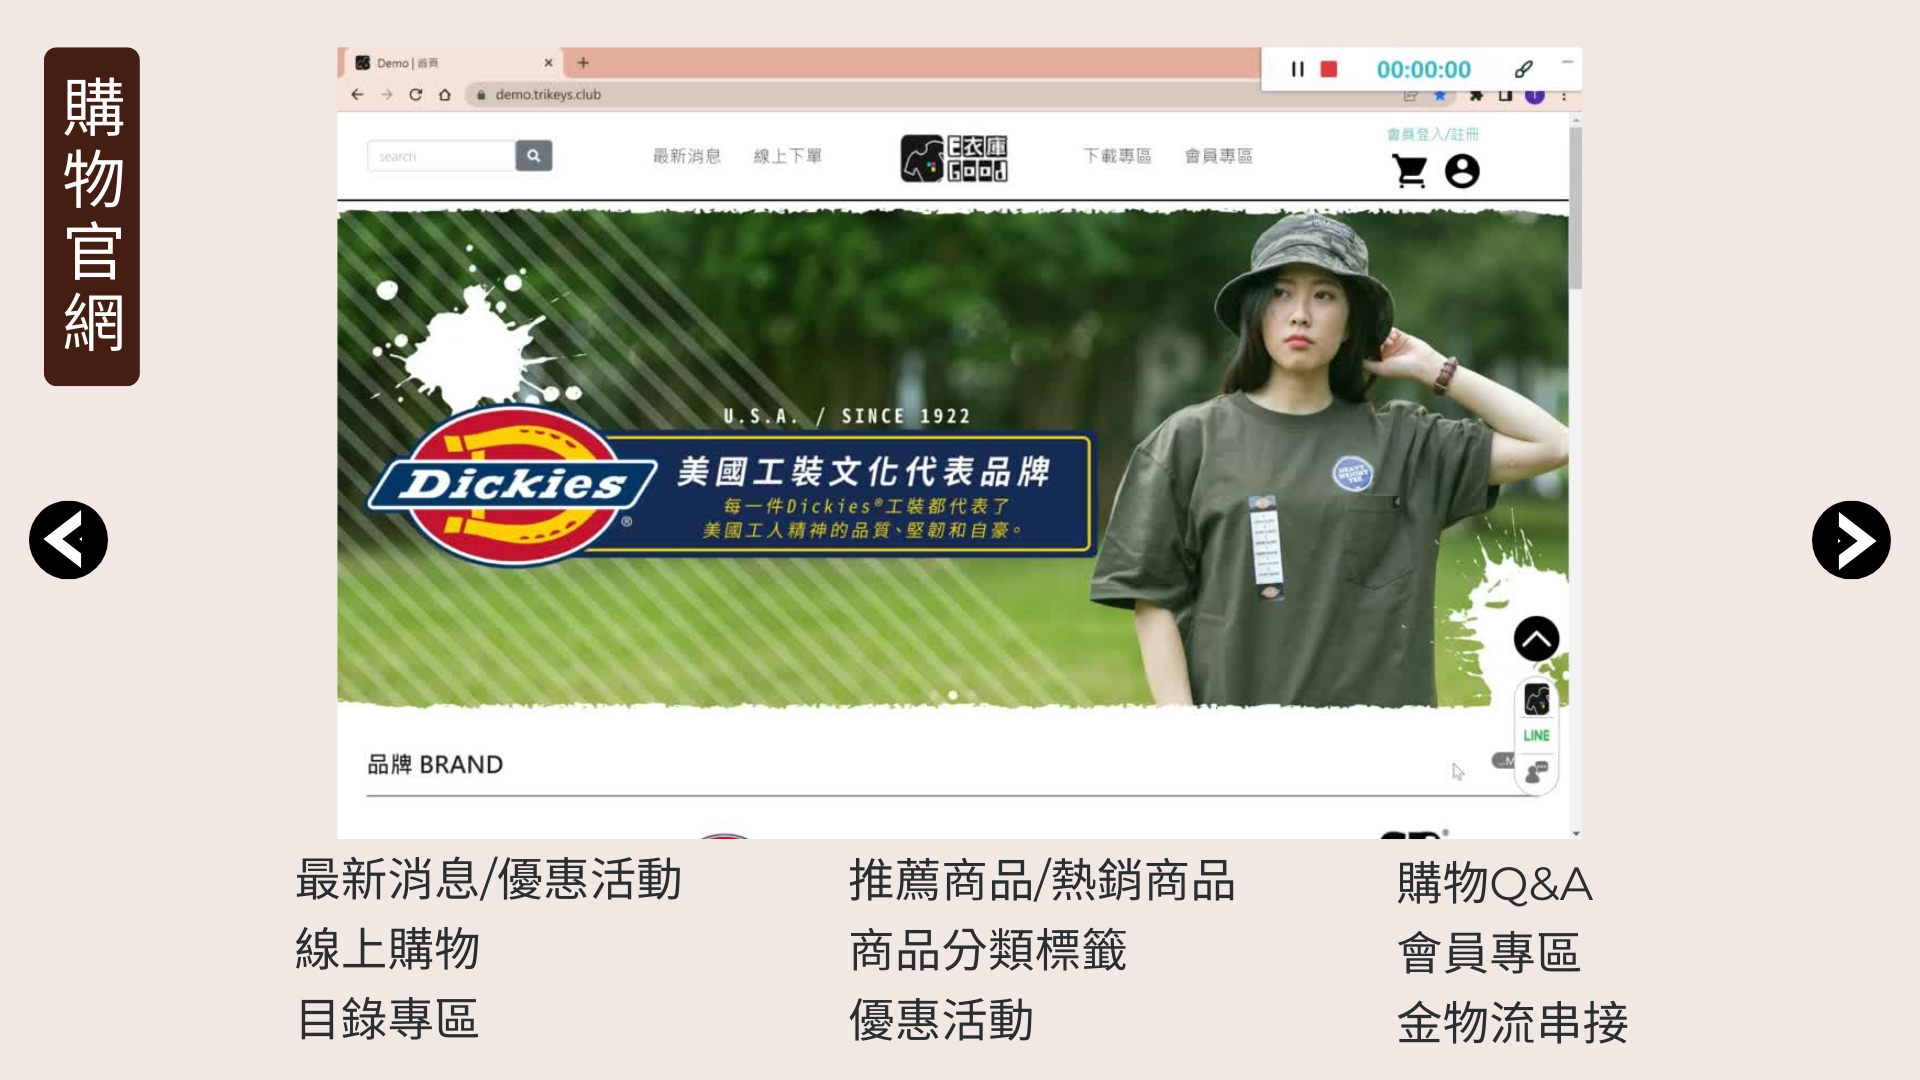Image resolution: width=1920 pixels, height=1080 pixels.
Task: Click the 購物官網 vertical title label
Action: click(x=92, y=216)
